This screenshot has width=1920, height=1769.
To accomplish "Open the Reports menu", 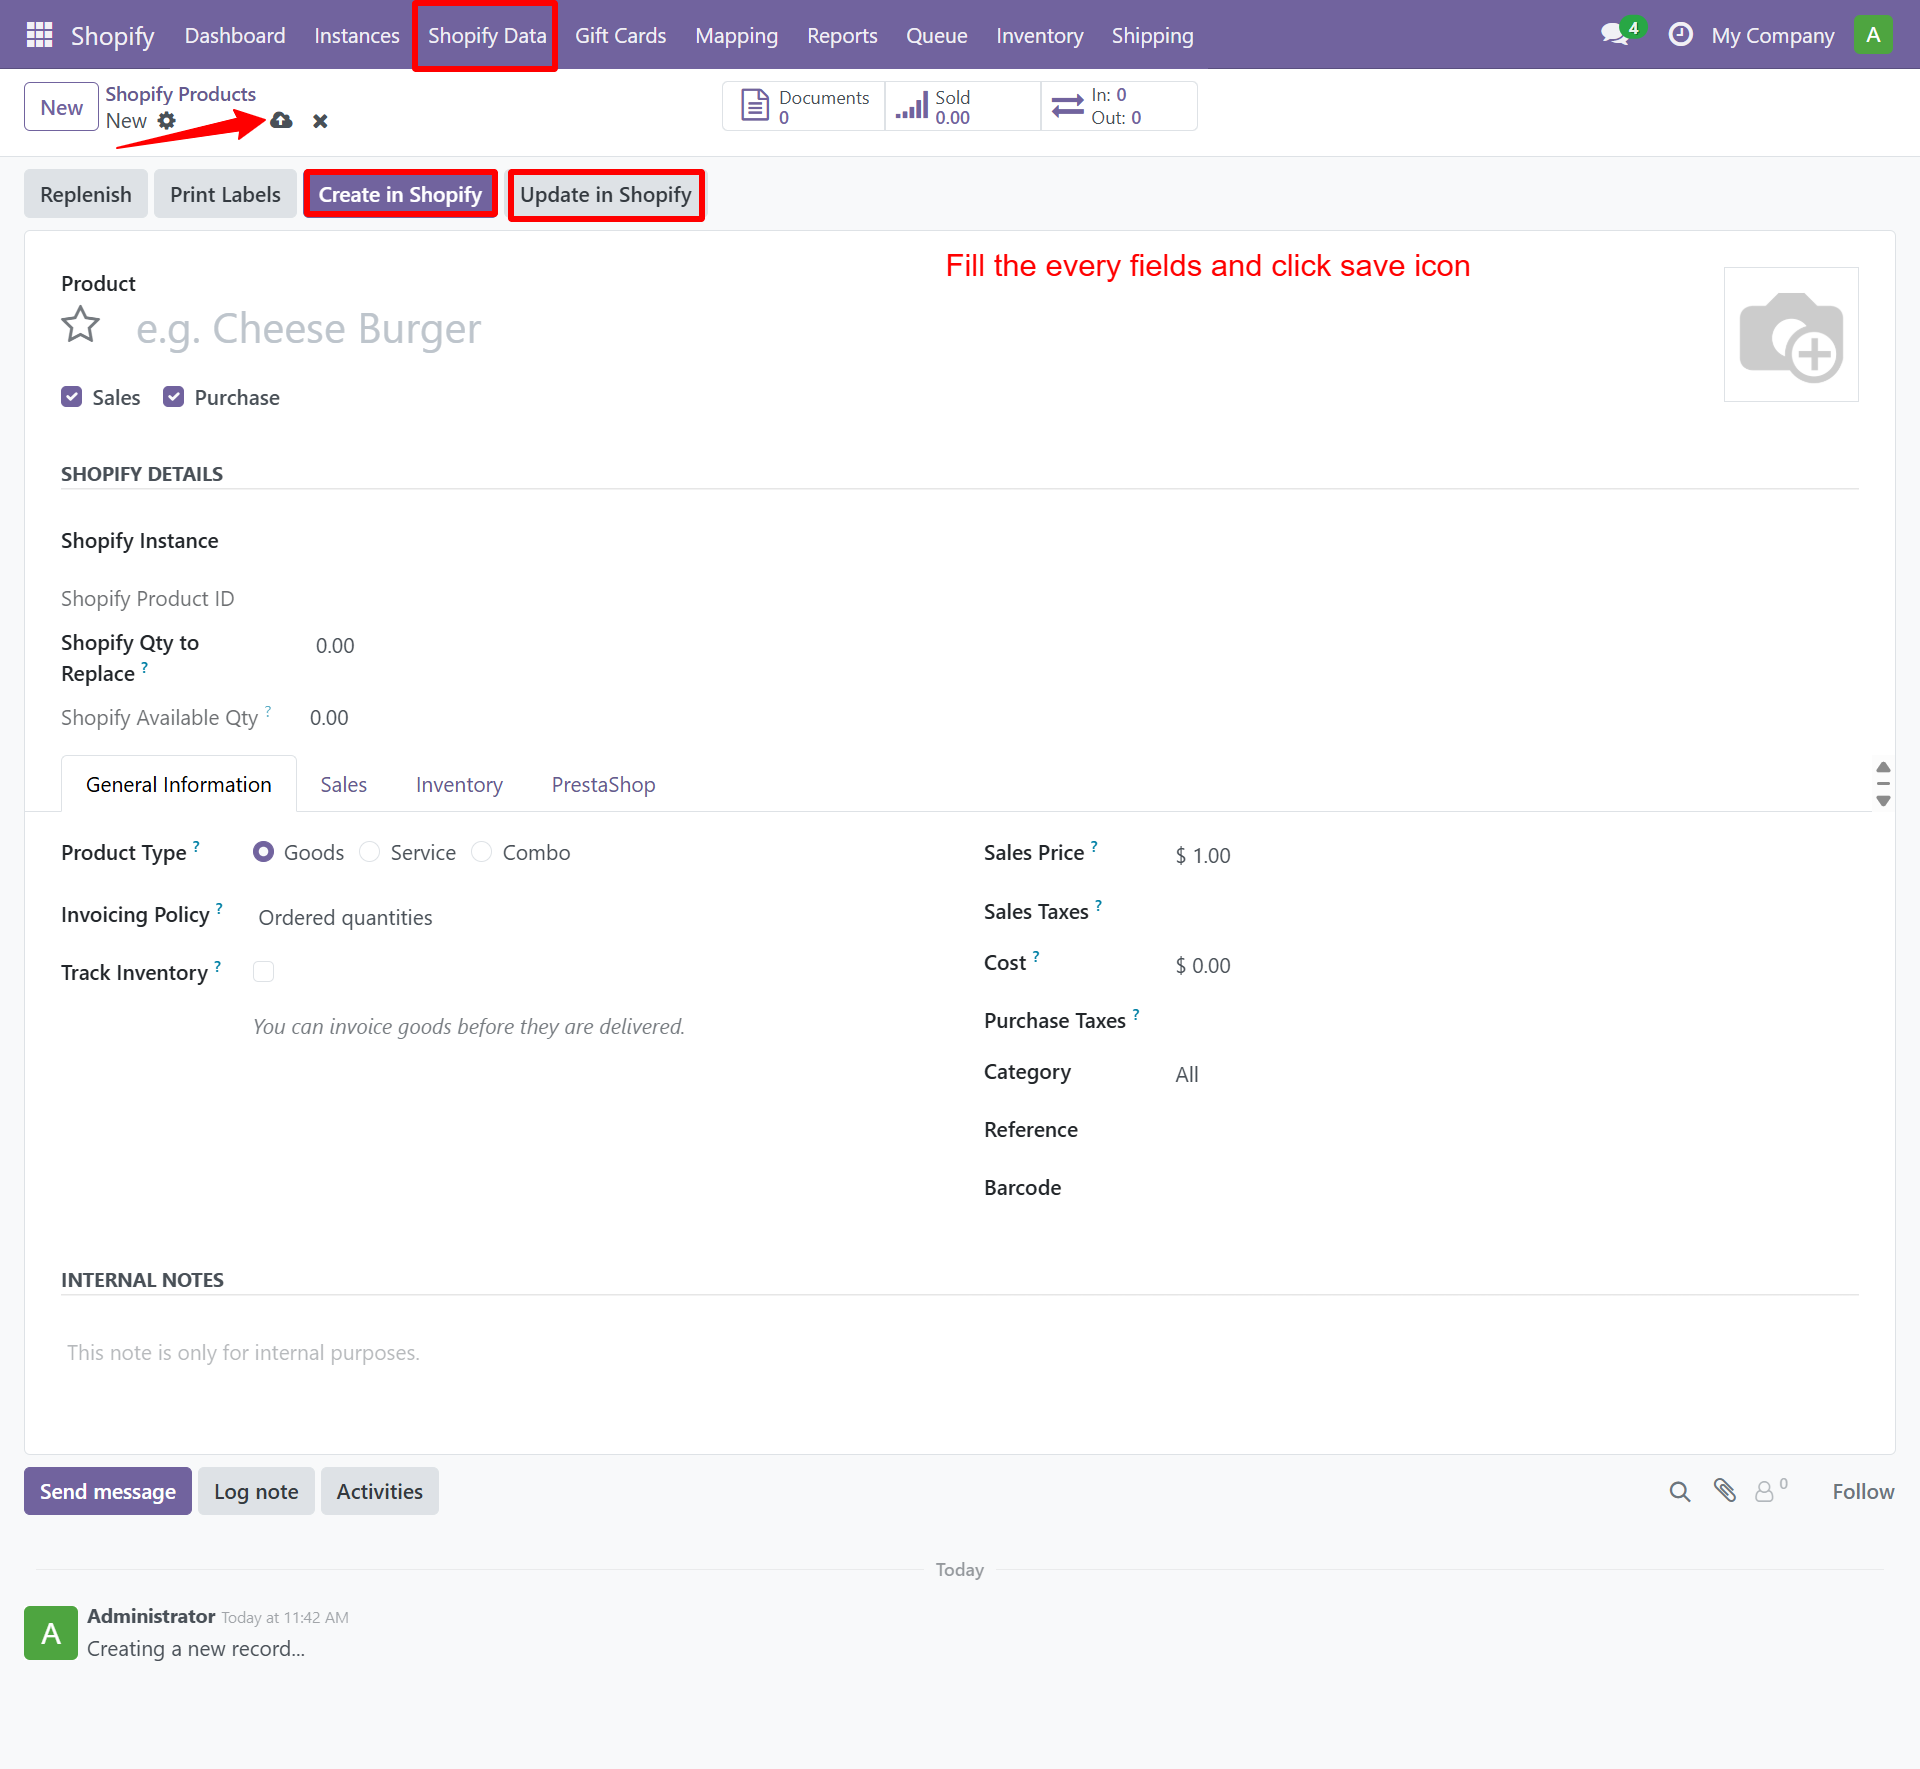I will point(841,35).
